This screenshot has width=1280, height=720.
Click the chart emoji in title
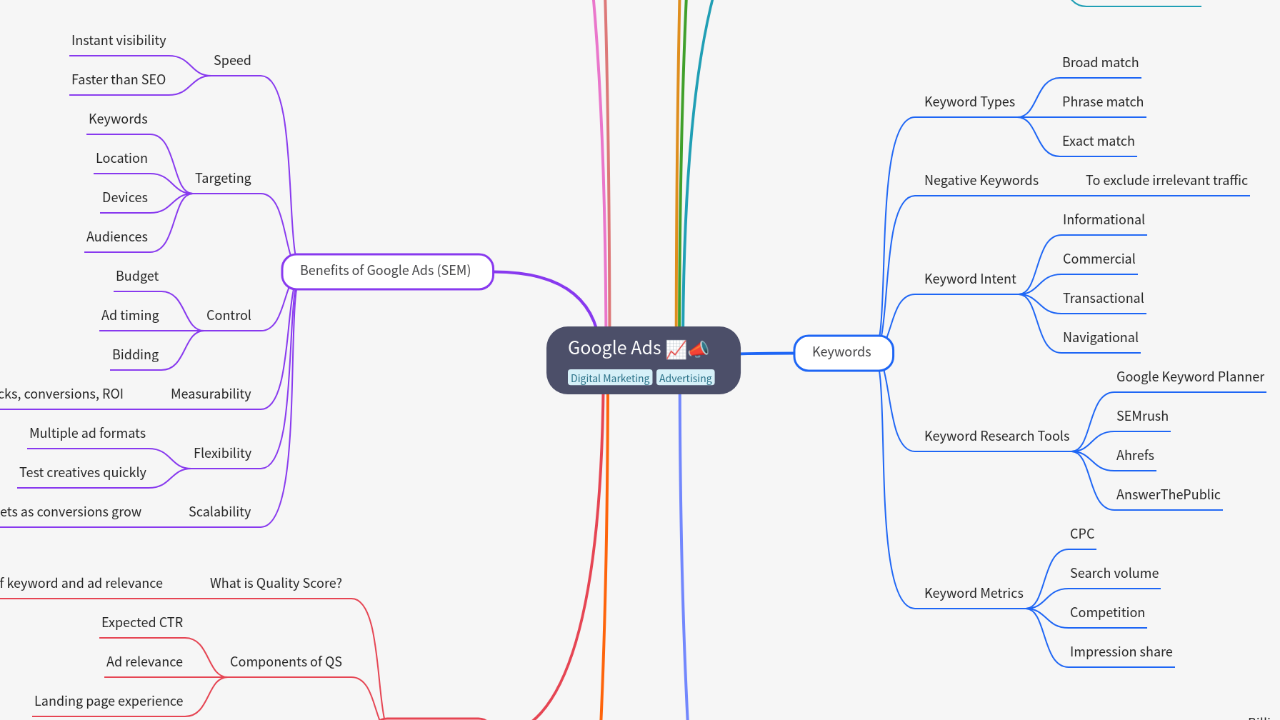(x=676, y=348)
